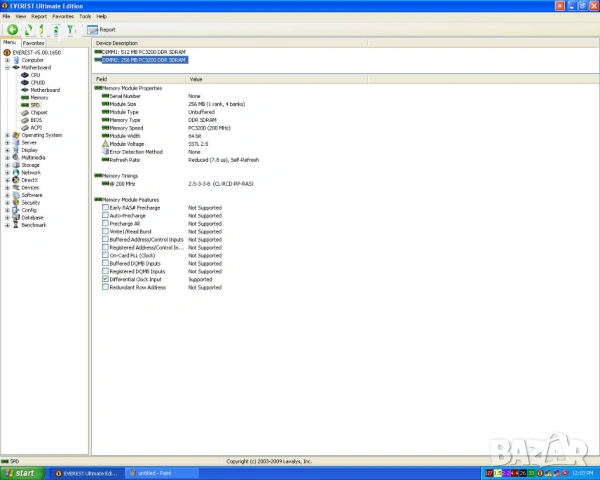Switch to the Favorites tab
600x480 pixels.
[x=33, y=43]
